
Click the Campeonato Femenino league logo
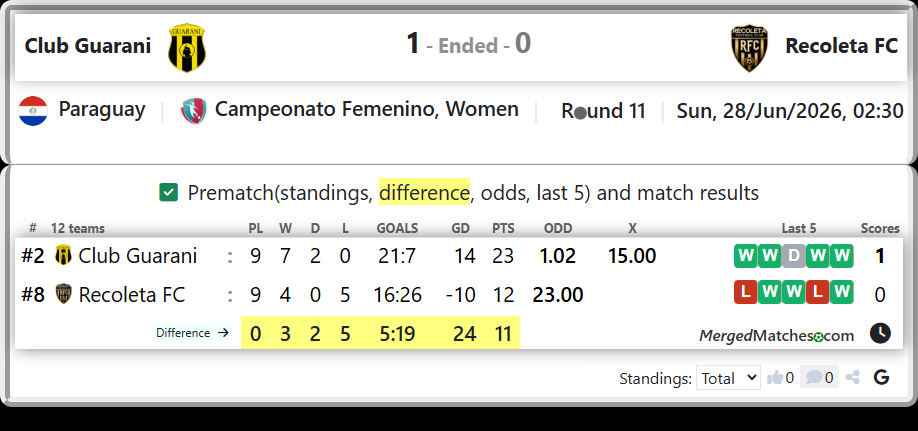(x=194, y=111)
